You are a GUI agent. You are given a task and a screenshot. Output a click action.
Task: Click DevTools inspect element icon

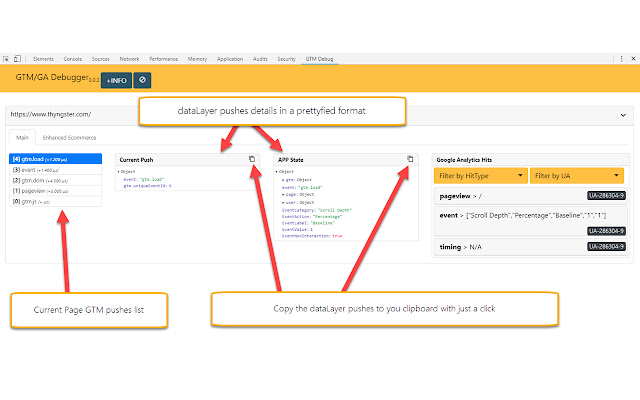click(8, 60)
